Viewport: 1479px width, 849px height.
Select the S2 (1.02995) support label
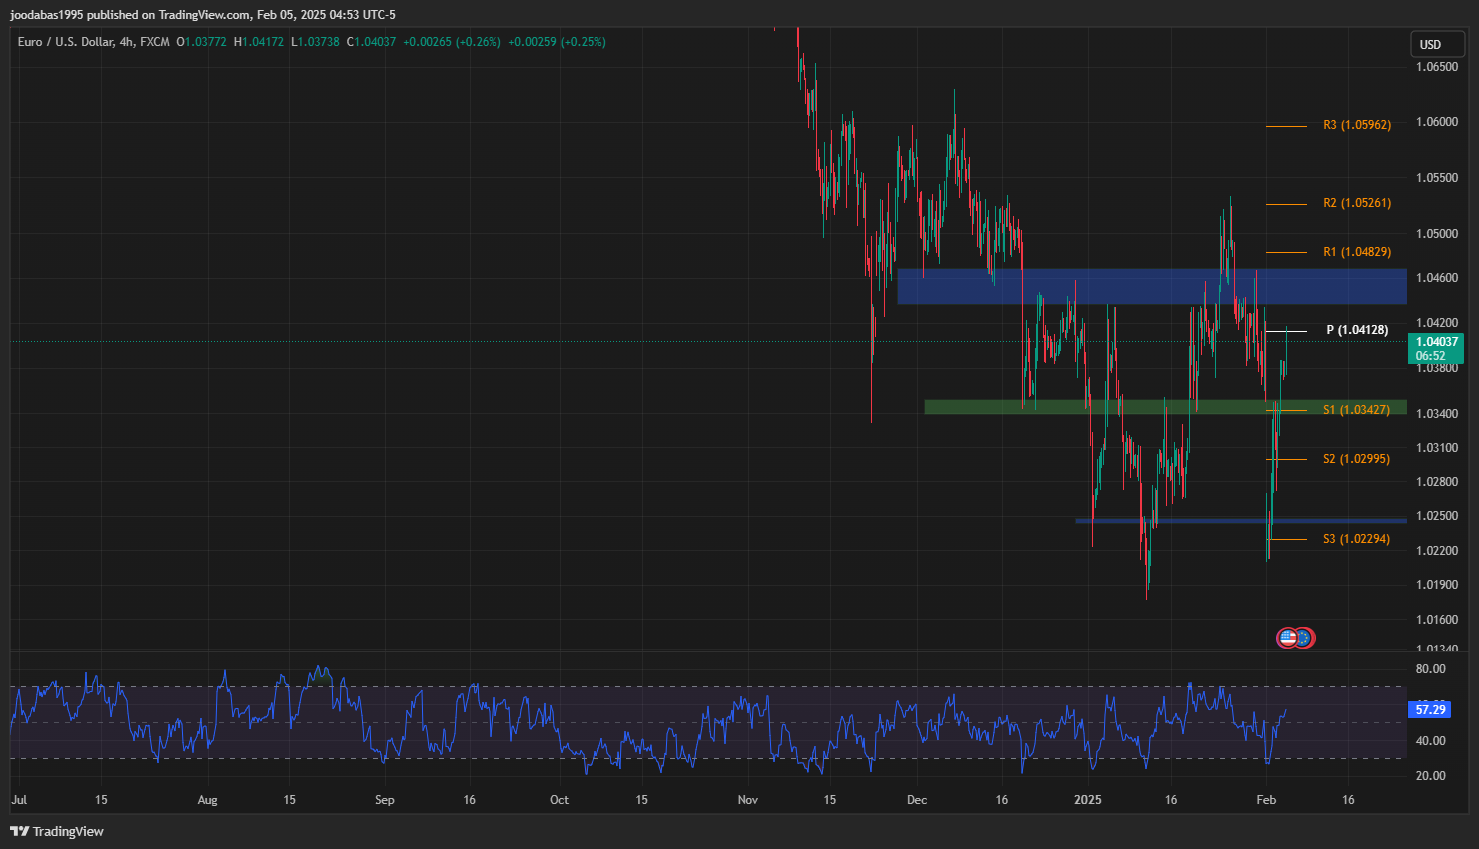pyautogui.click(x=1356, y=459)
